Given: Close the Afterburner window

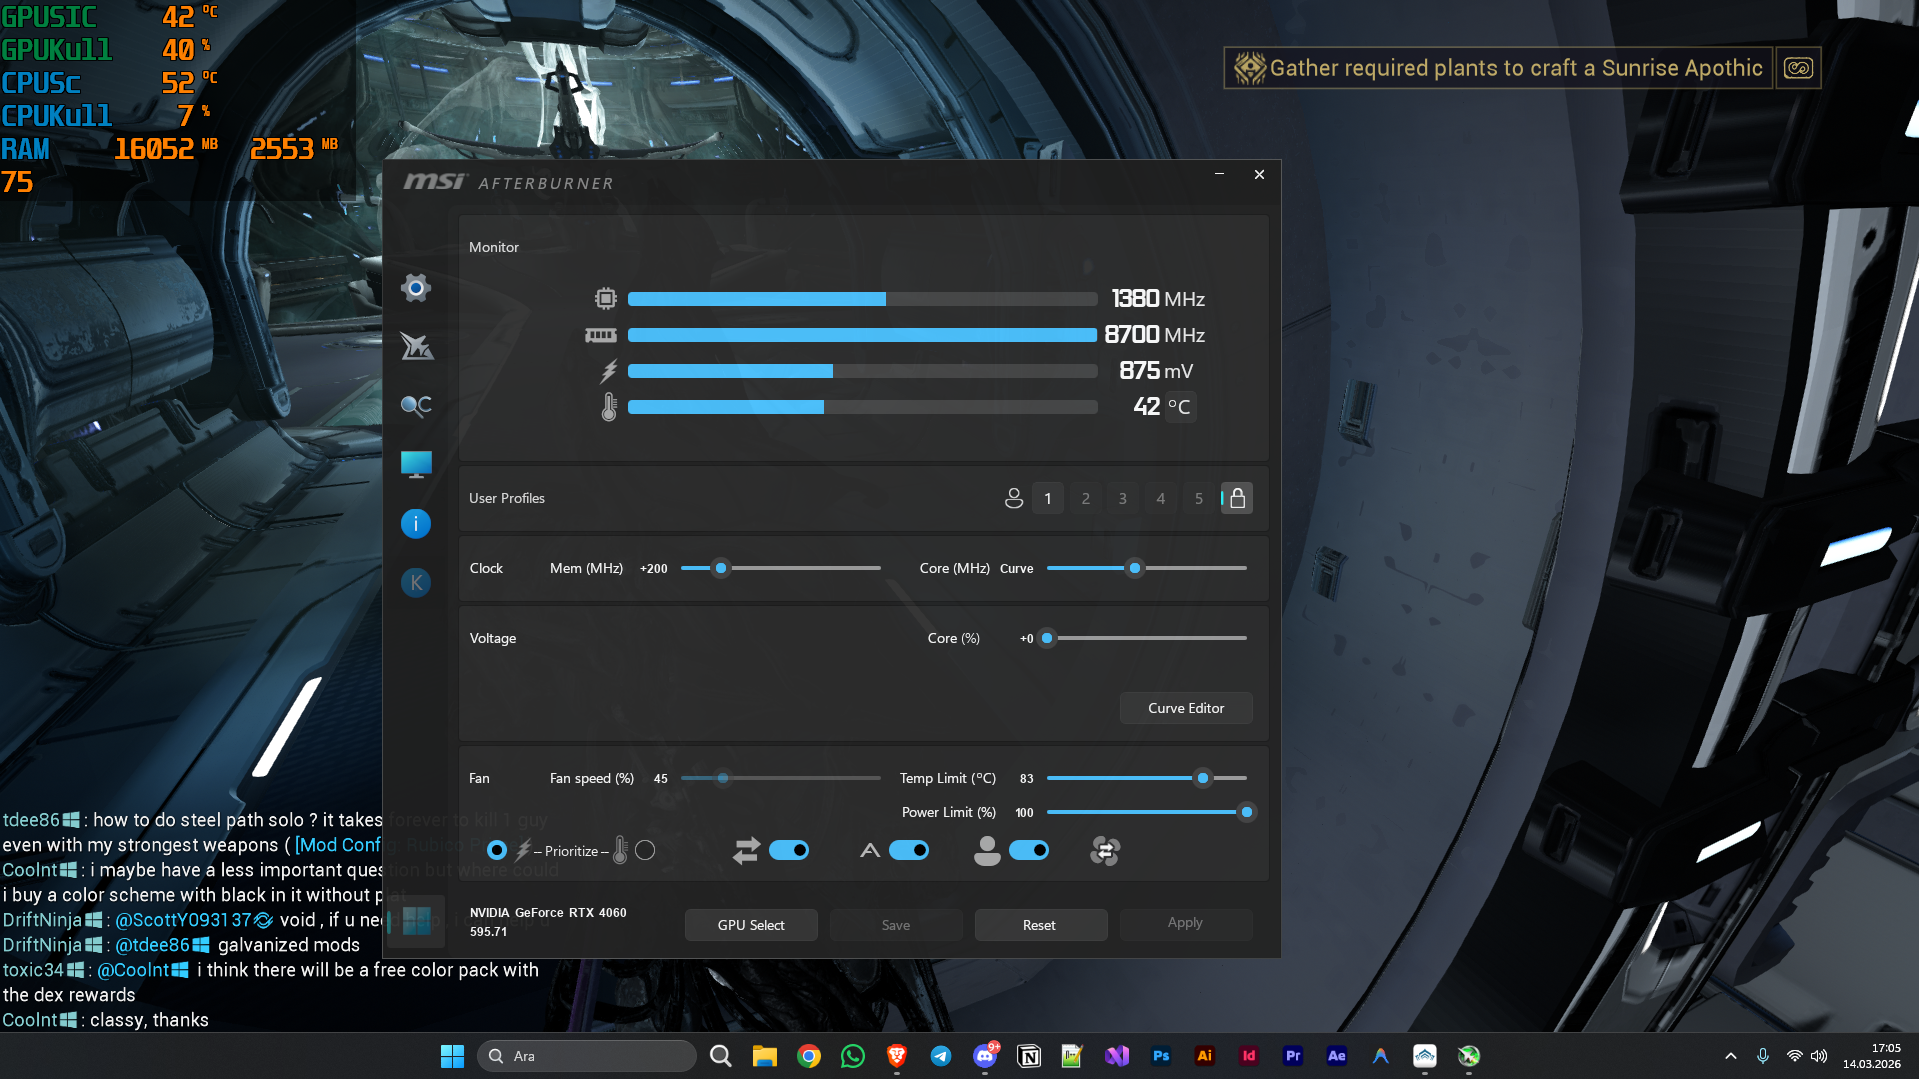Looking at the screenshot, I should (1259, 174).
